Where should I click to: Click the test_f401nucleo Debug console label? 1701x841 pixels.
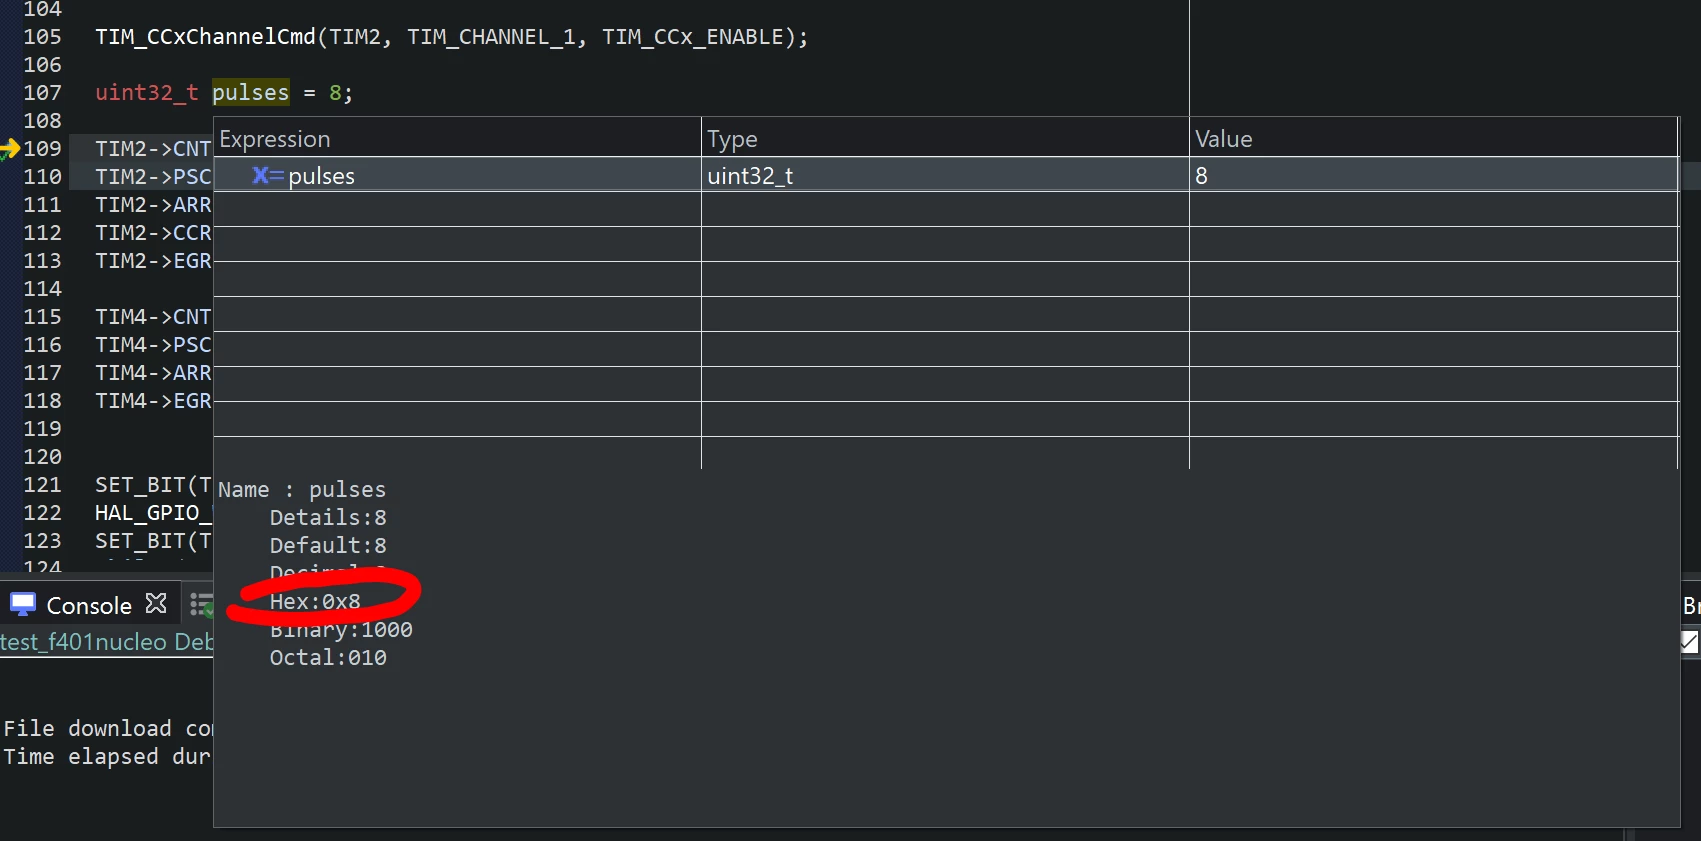tap(106, 642)
